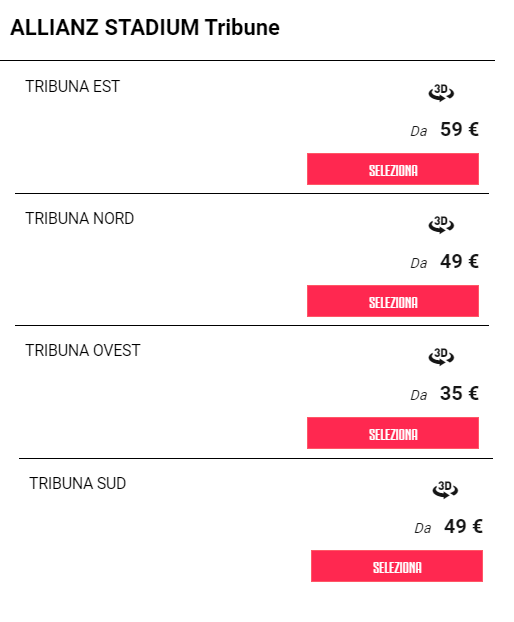Click the ALLIANZ STADIUM Tribune heading
This screenshot has height=622, width=514.
click(x=145, y=27)
